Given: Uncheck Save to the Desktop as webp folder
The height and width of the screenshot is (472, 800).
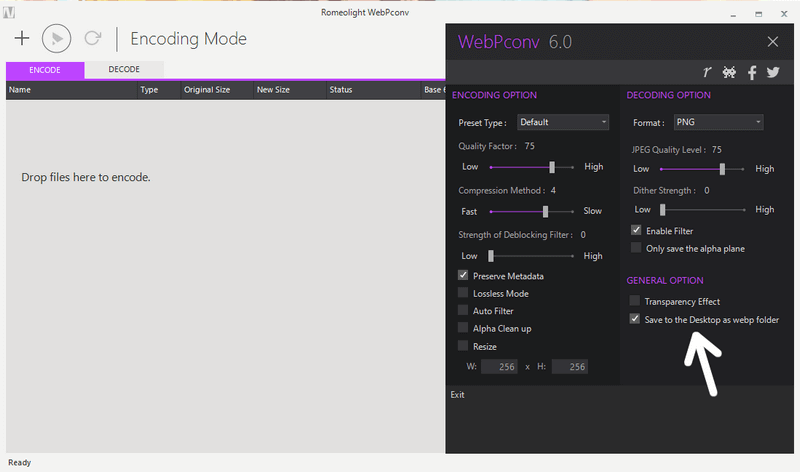Looking at the screenshot, I should coord(635,319).
